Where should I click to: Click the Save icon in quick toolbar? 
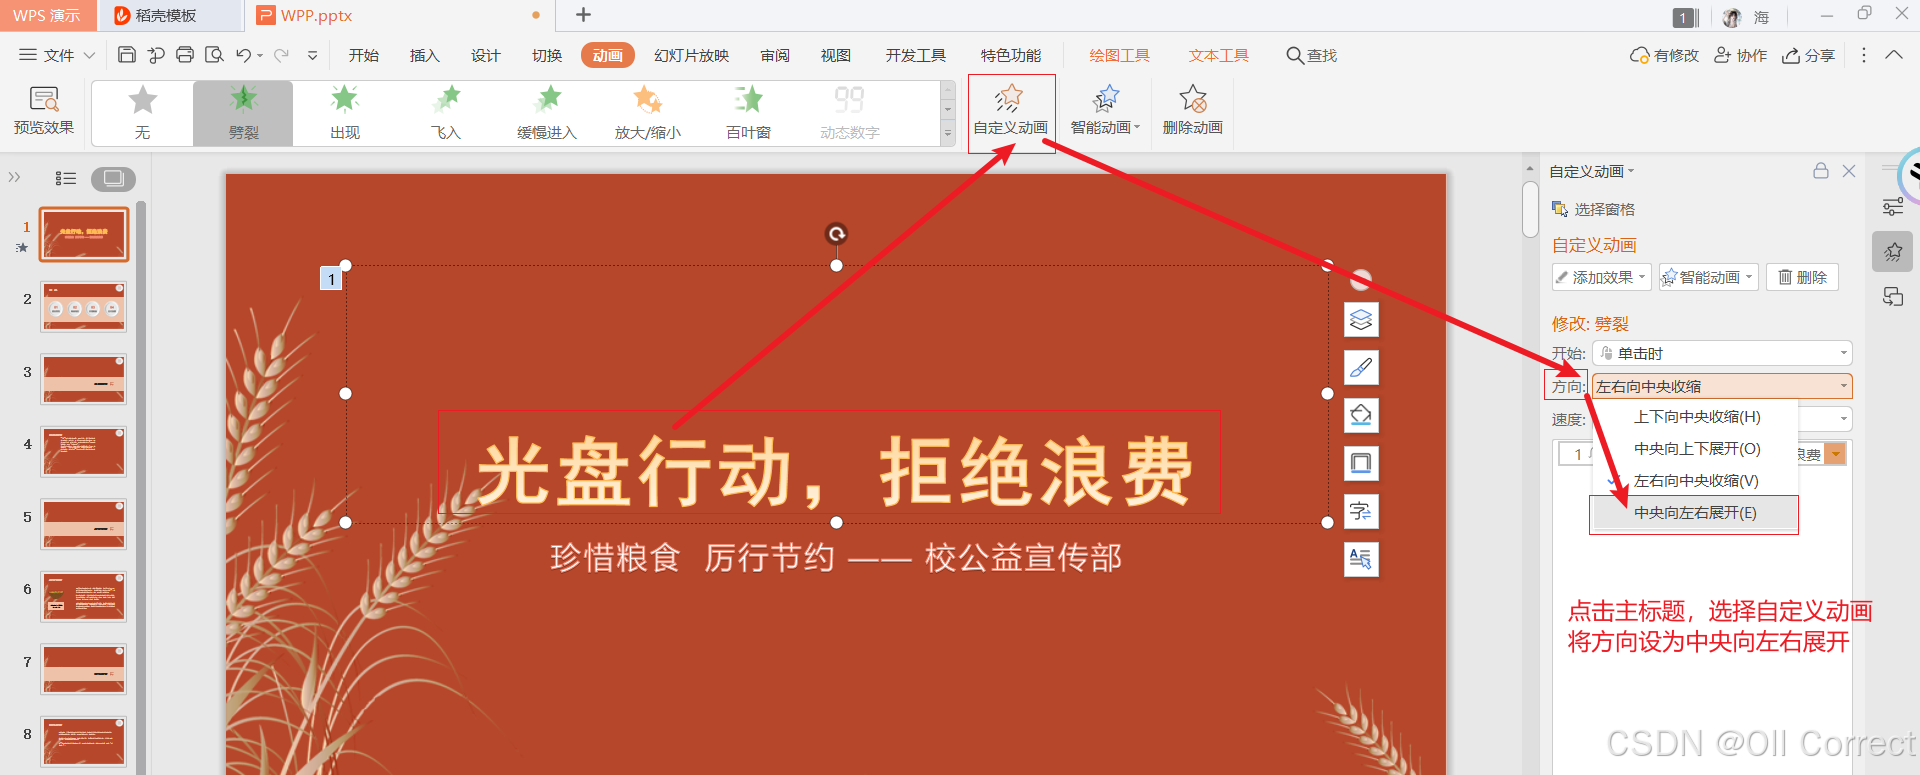coord(127,55)
